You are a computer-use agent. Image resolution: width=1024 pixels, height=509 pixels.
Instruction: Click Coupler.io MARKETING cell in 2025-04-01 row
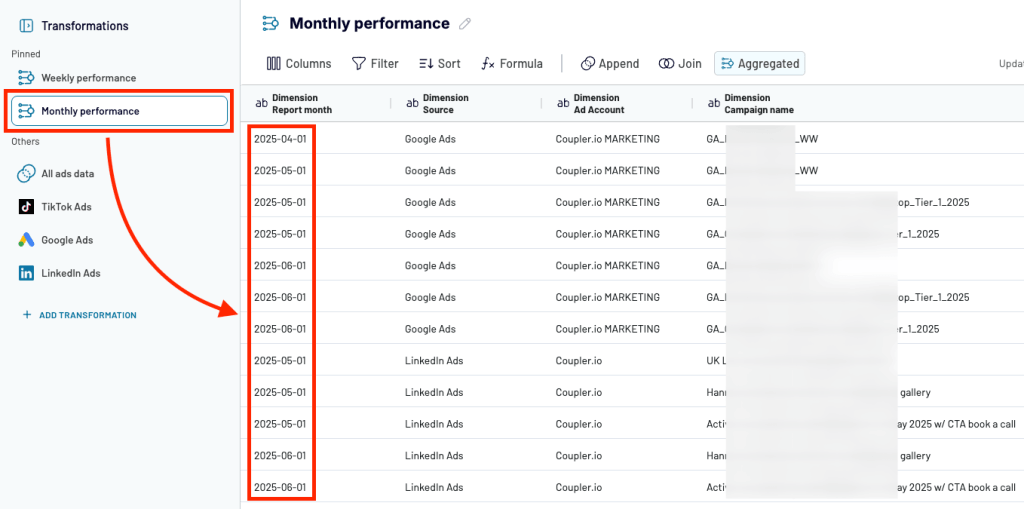607,139
